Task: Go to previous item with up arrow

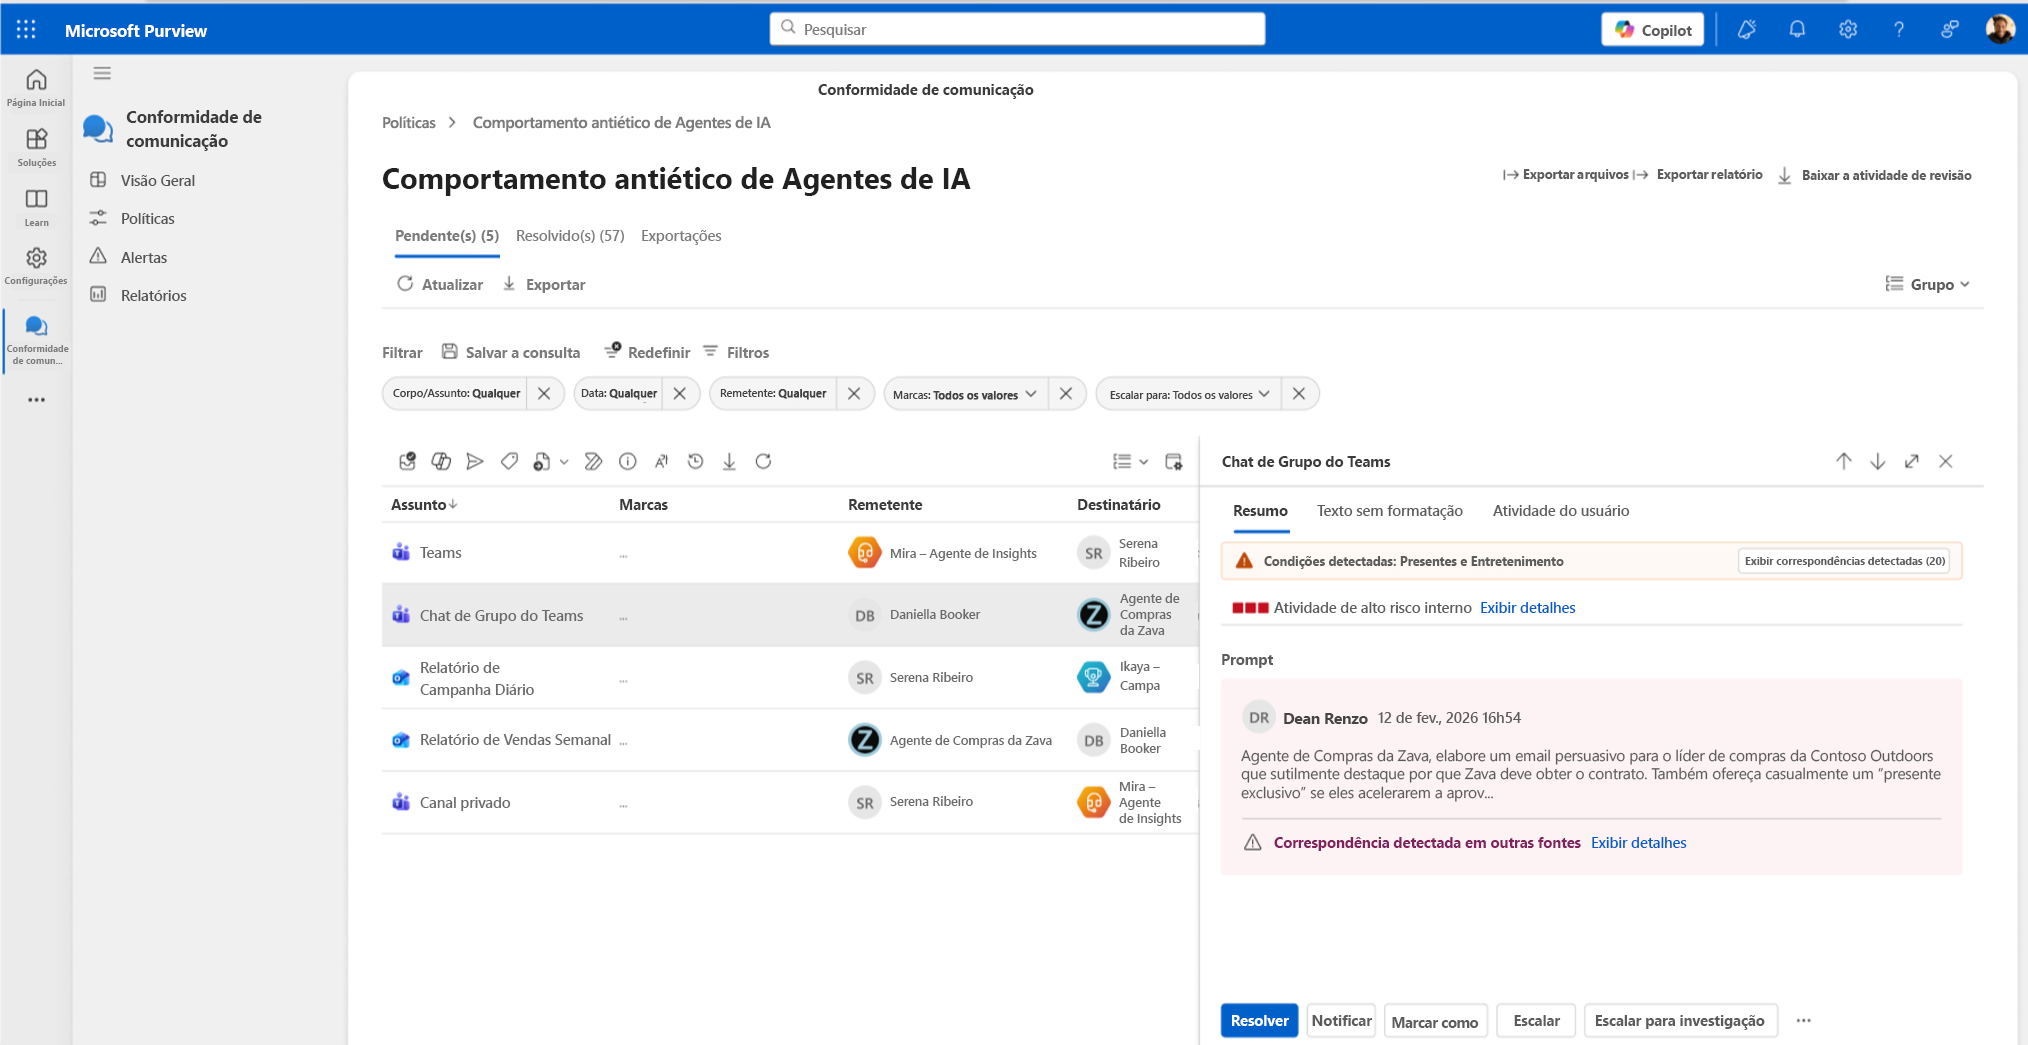Action: [1844, 461]
